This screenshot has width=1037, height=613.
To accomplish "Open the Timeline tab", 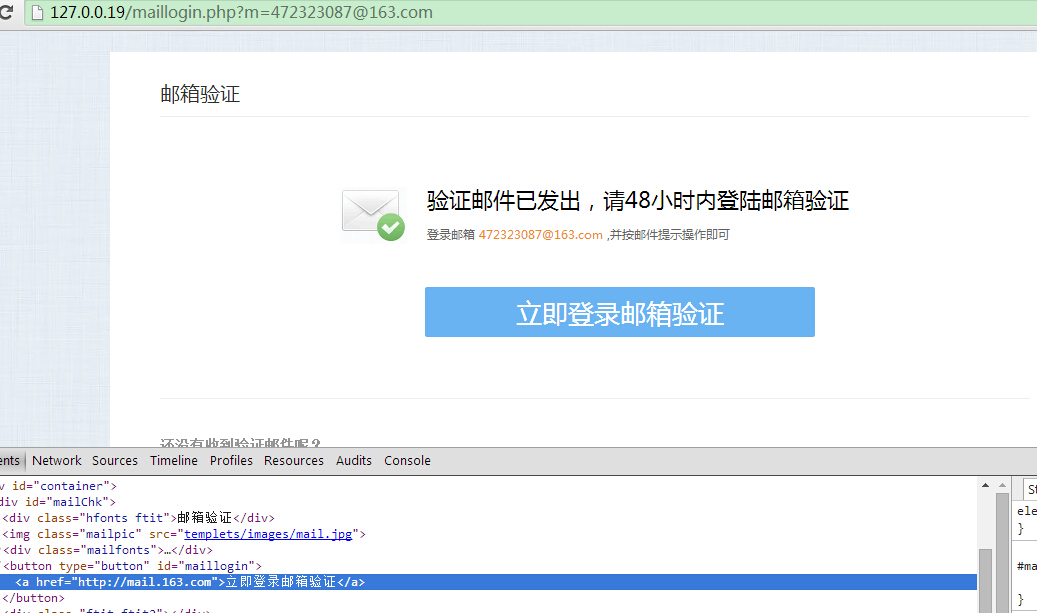I will (173, 460).
